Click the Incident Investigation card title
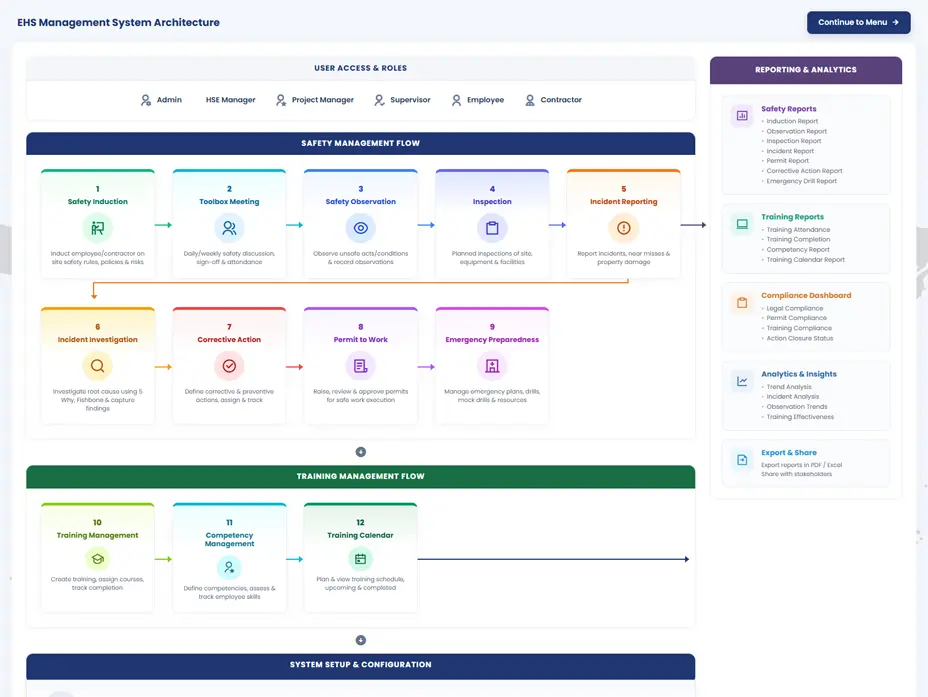 98,340
